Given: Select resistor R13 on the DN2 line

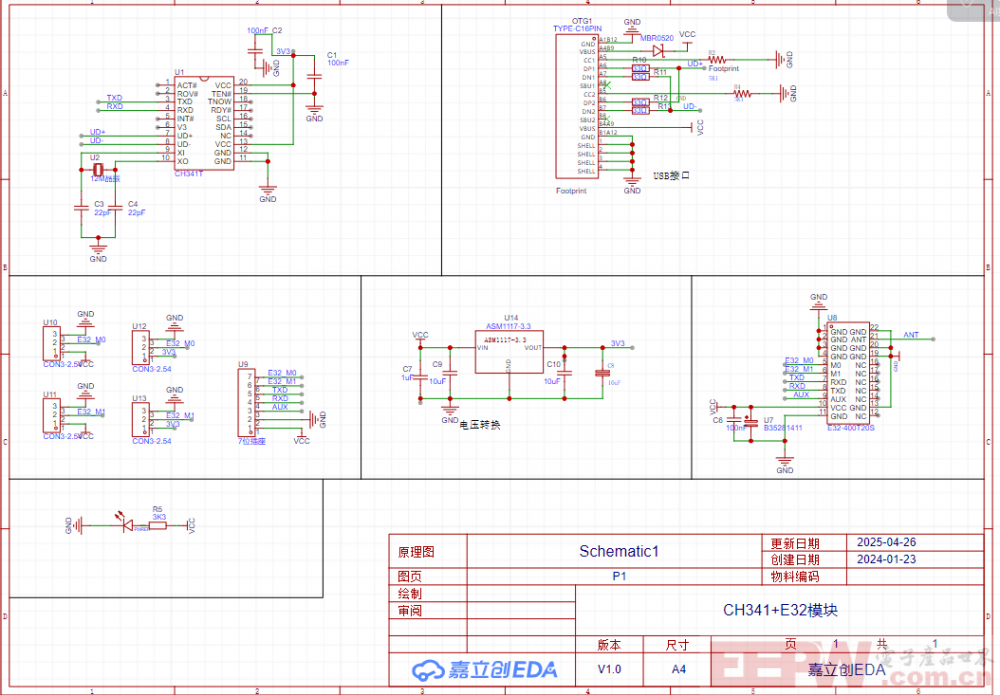Looking at the screenshot, I should point(640,110).
